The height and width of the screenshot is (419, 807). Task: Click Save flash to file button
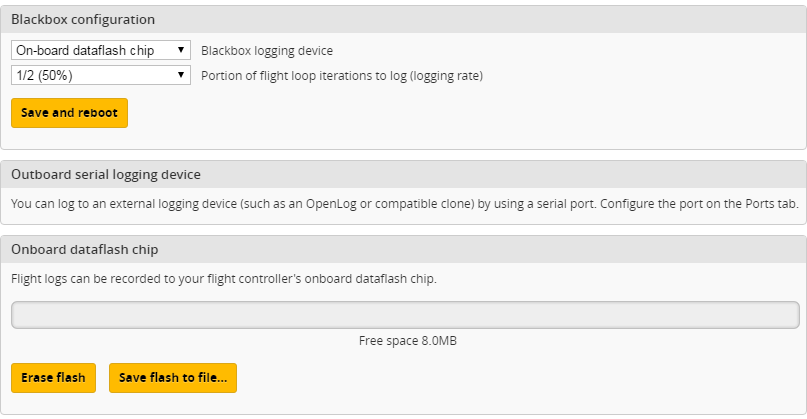(x=173, y=378)
